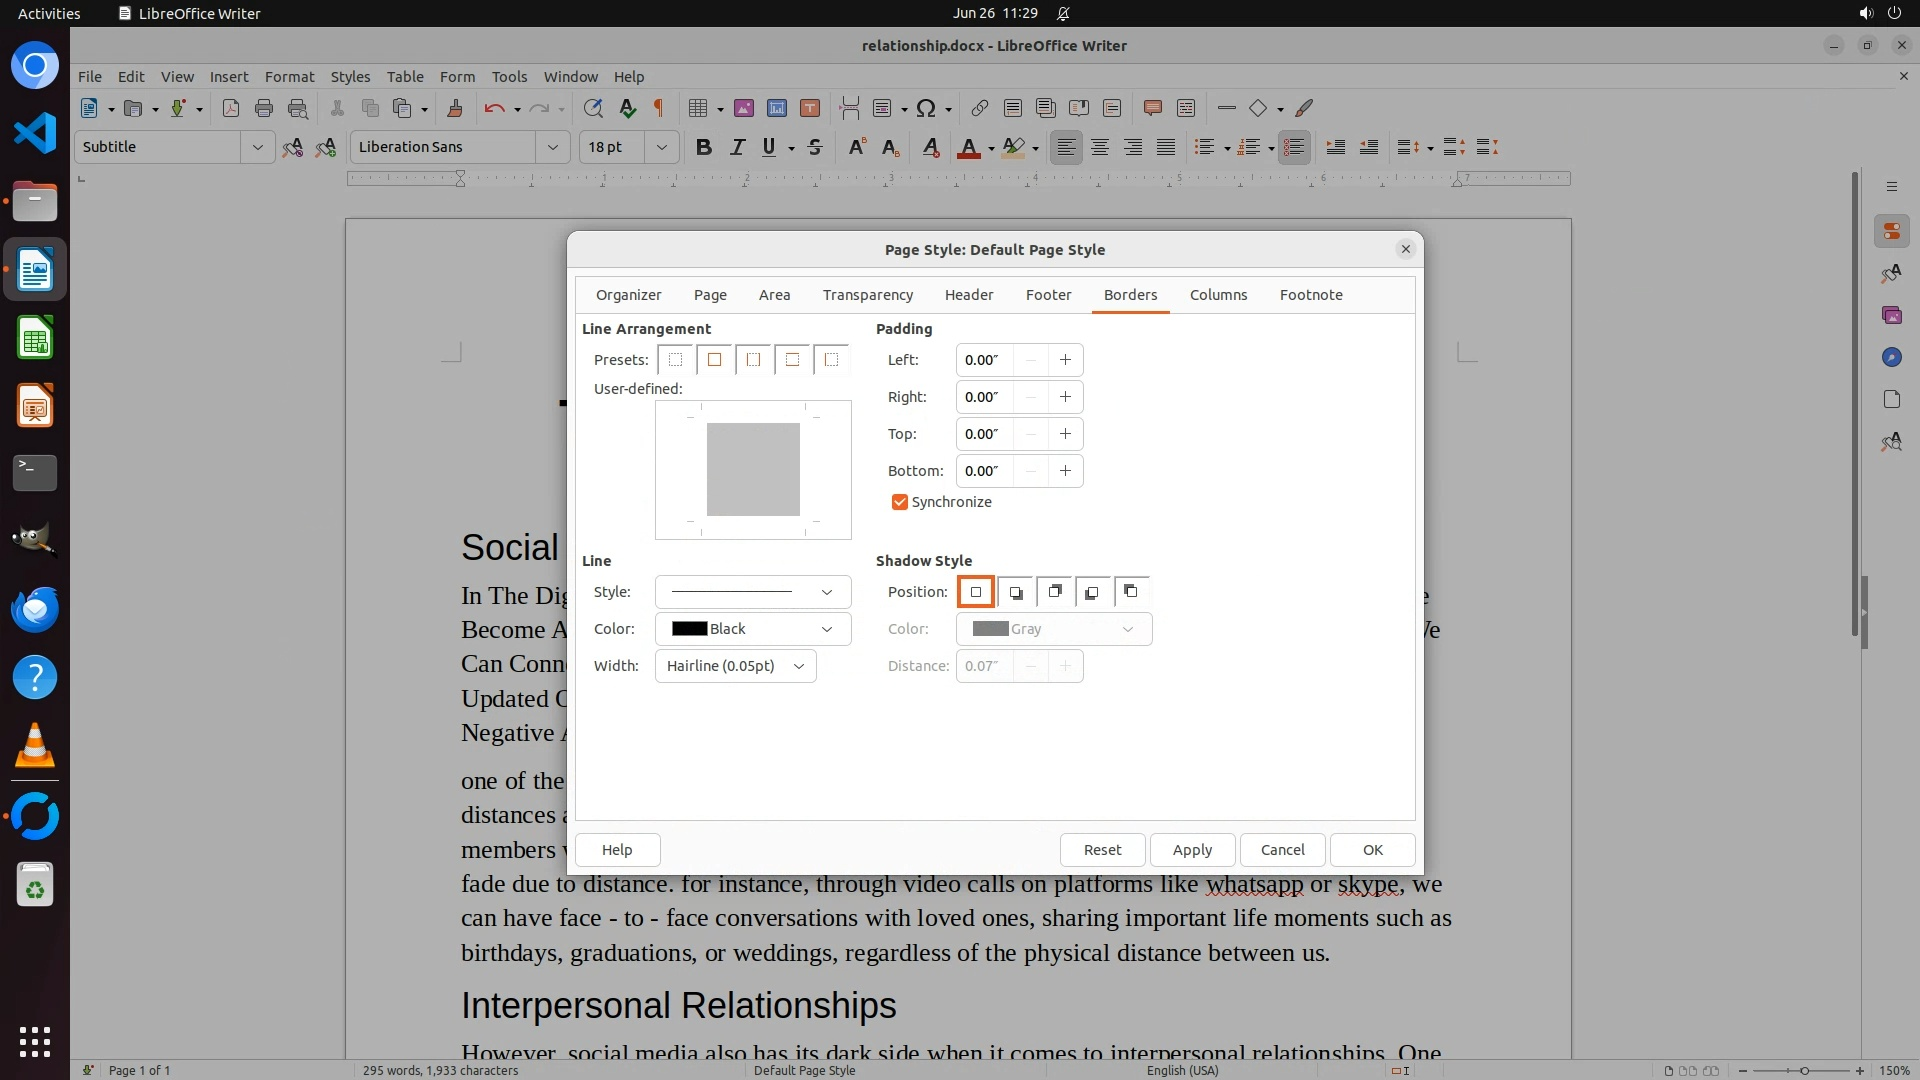Select the no-borders preset
This screenshot has width=1920, height=1080.
(x=675, y=360)
